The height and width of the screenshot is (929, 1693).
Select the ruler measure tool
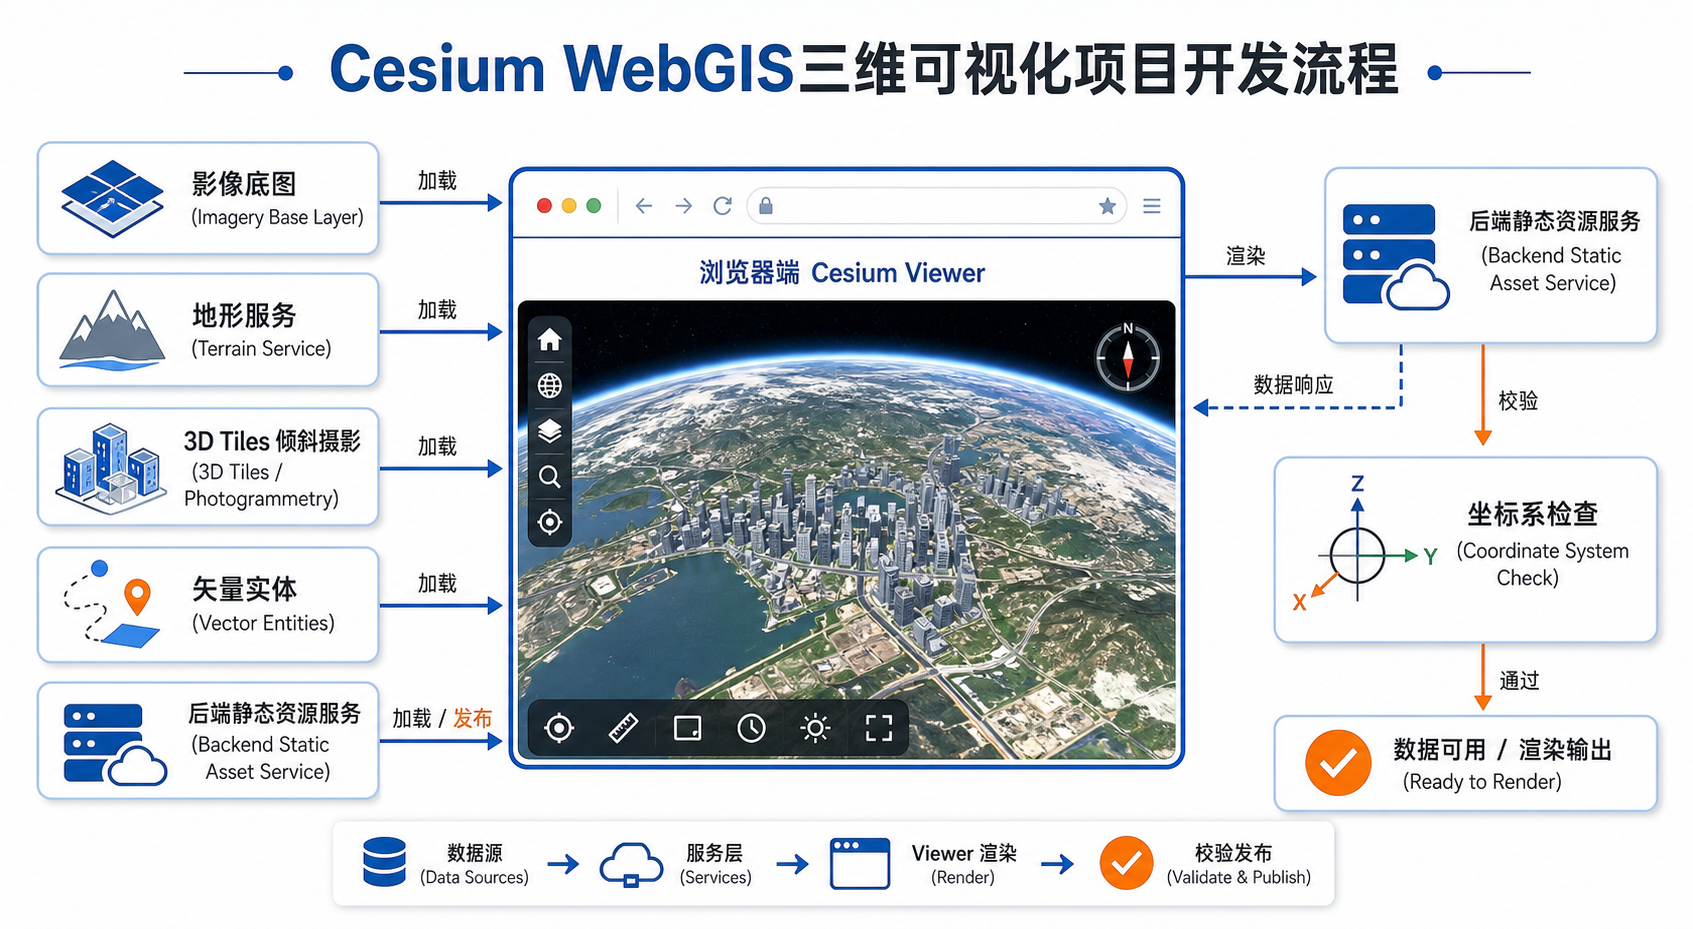tap(623, 728)
